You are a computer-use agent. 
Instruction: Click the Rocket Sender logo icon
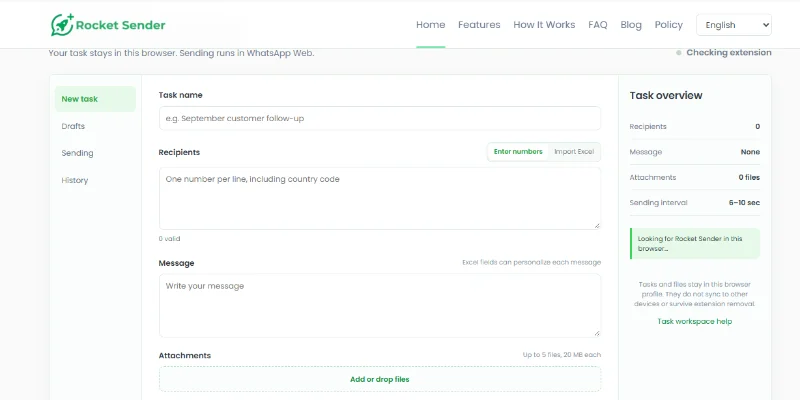tap(62, 24)
